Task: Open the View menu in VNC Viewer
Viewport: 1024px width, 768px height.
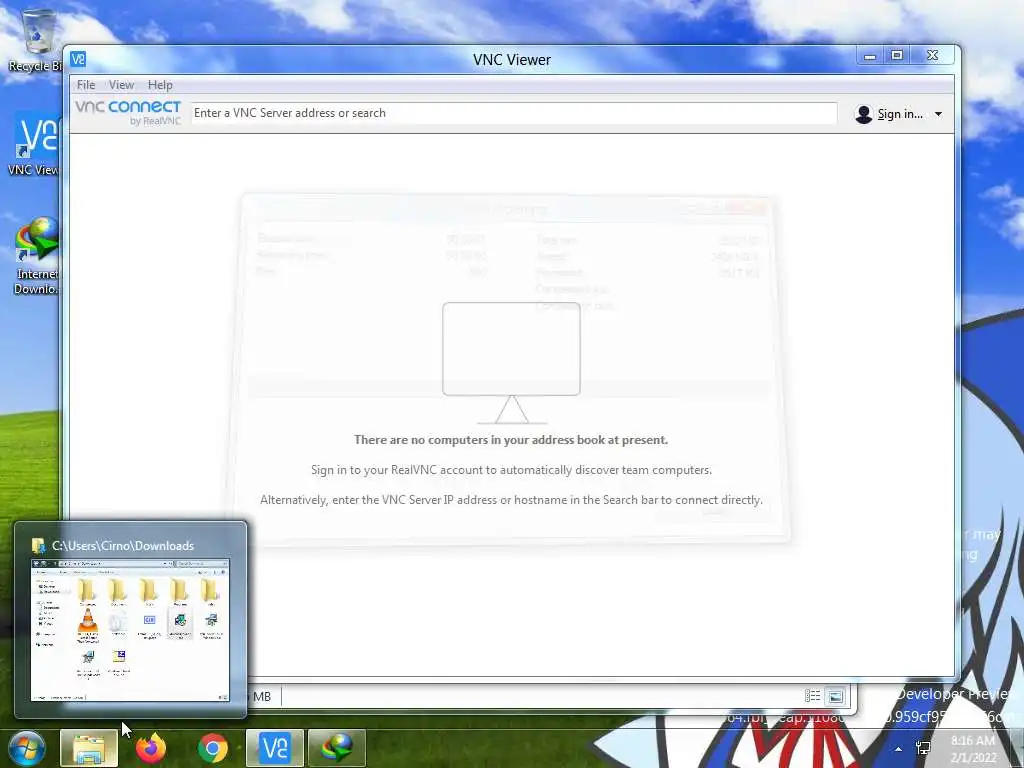Action: [x=121, y=85]
